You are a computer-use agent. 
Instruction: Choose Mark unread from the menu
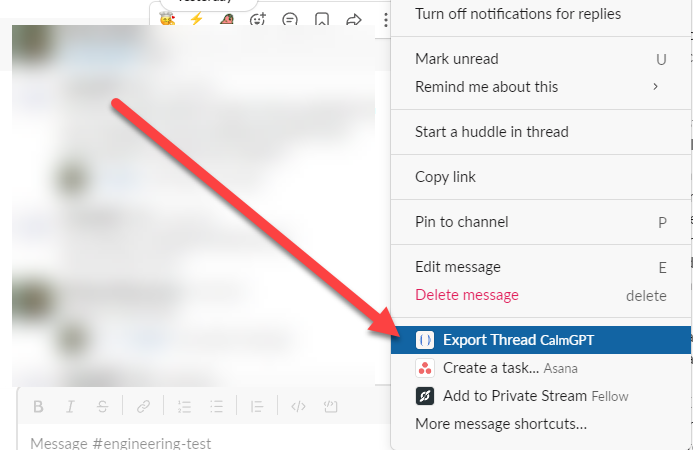tap(541, 59)
